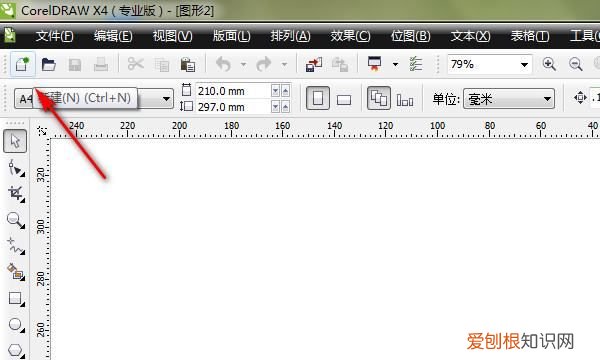600x360 pixels.
Task: Click the document menu icon left of 文件
Action: point(10,36)
